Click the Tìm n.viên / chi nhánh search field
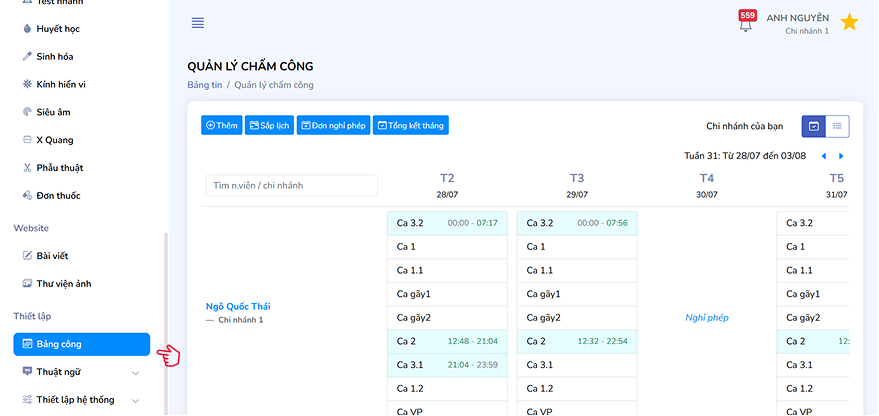 [291, 185]
